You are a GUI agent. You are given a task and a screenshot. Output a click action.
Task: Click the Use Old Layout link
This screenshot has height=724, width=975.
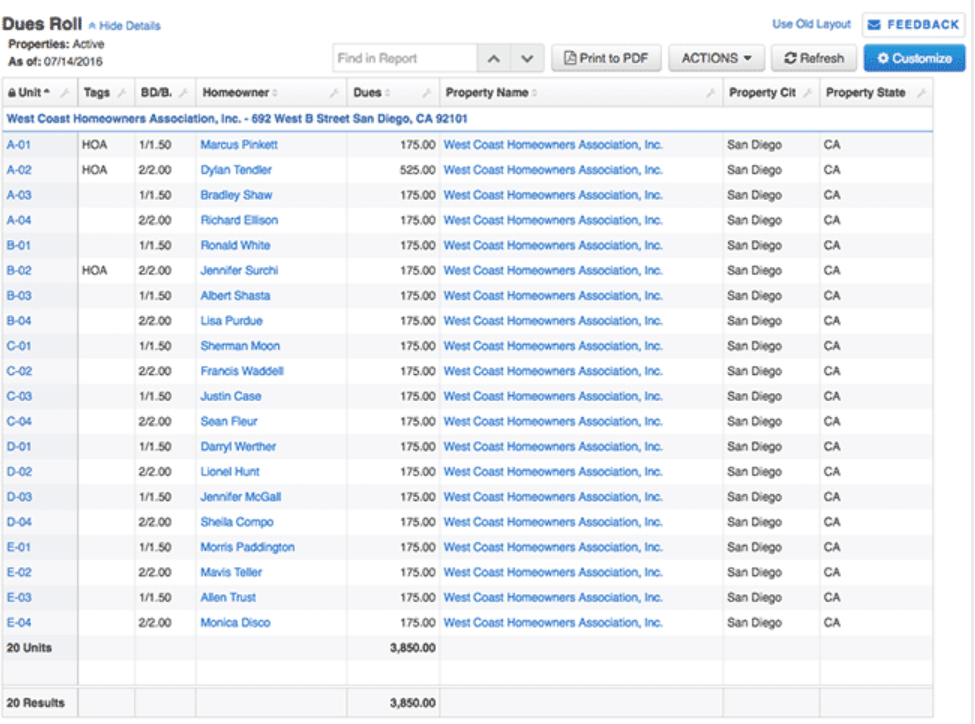pos(811,24)
